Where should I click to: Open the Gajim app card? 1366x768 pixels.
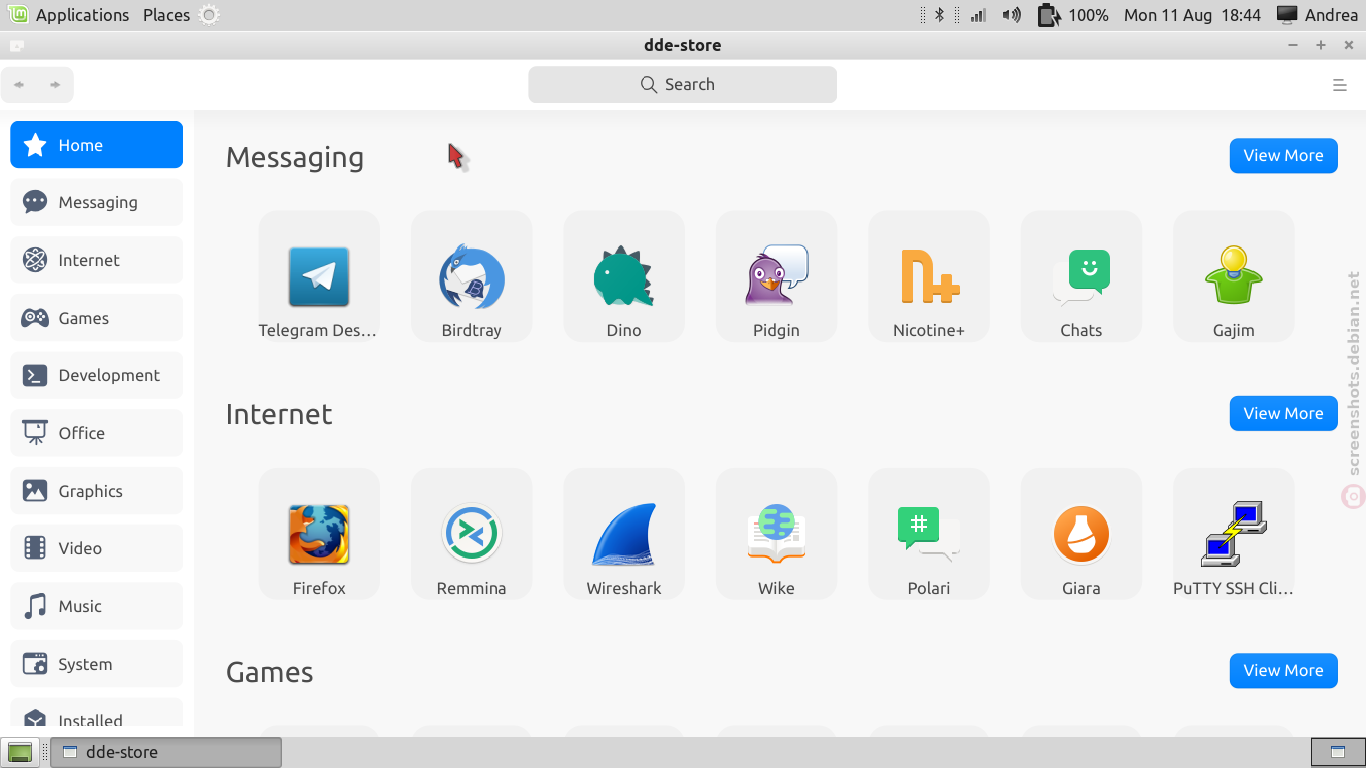[x=1234, y=276]
